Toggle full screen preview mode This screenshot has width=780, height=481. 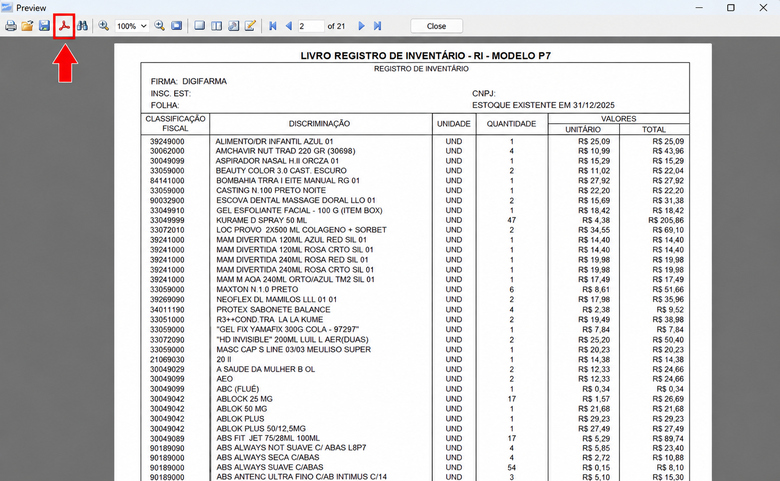coord(177,26)
